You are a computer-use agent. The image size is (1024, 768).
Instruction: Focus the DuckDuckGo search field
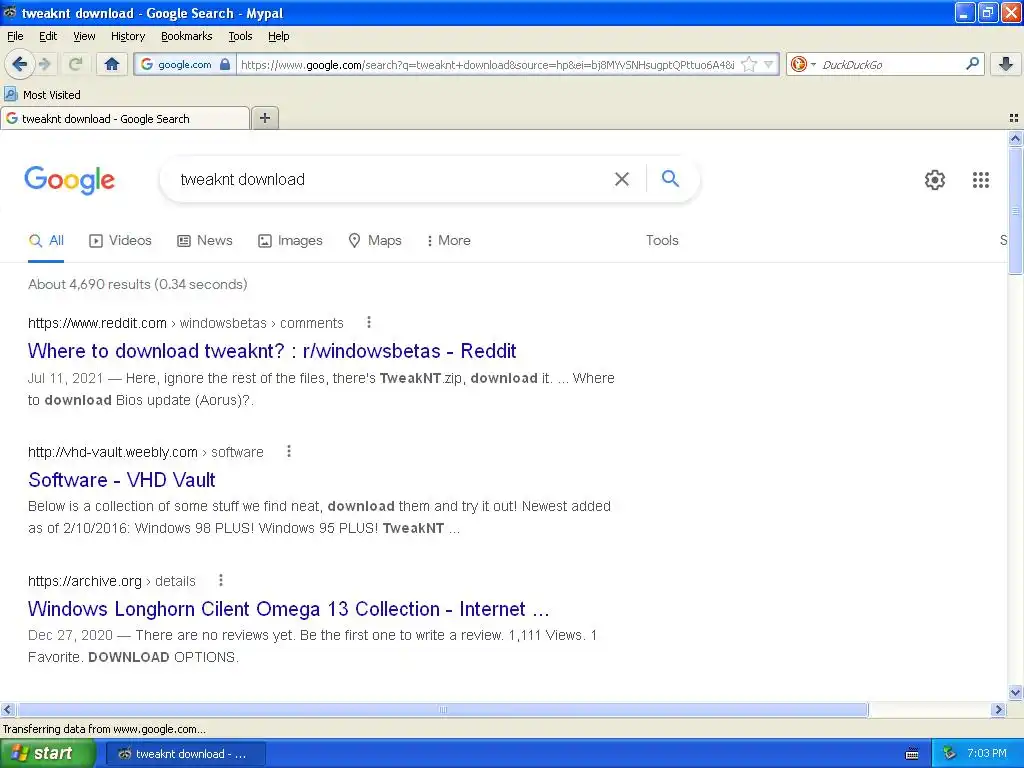click(x=891, y=64)
